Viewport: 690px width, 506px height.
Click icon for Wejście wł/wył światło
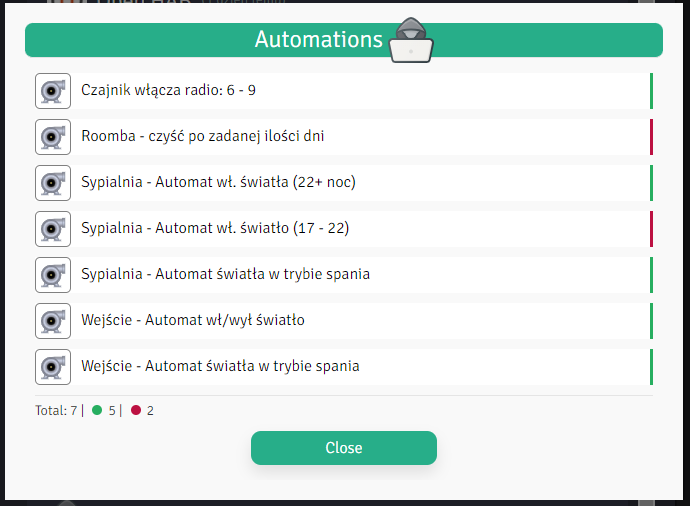(53, 321)
